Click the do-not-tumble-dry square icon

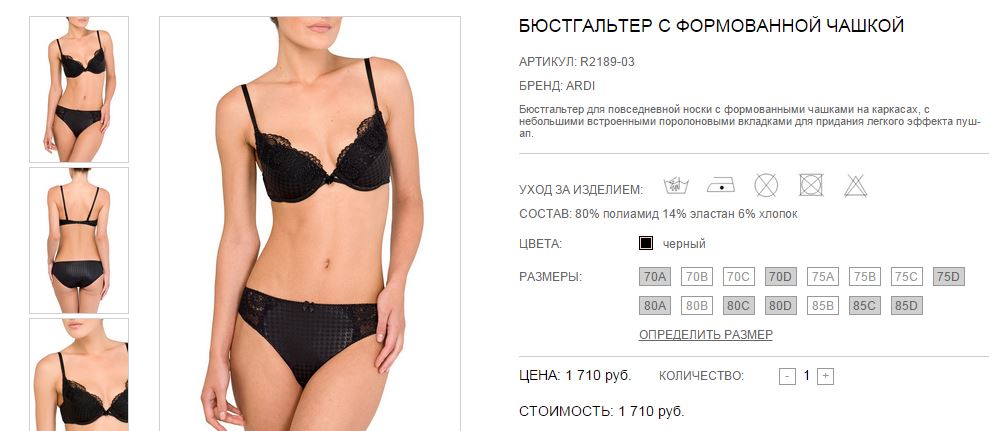(811, 185)
